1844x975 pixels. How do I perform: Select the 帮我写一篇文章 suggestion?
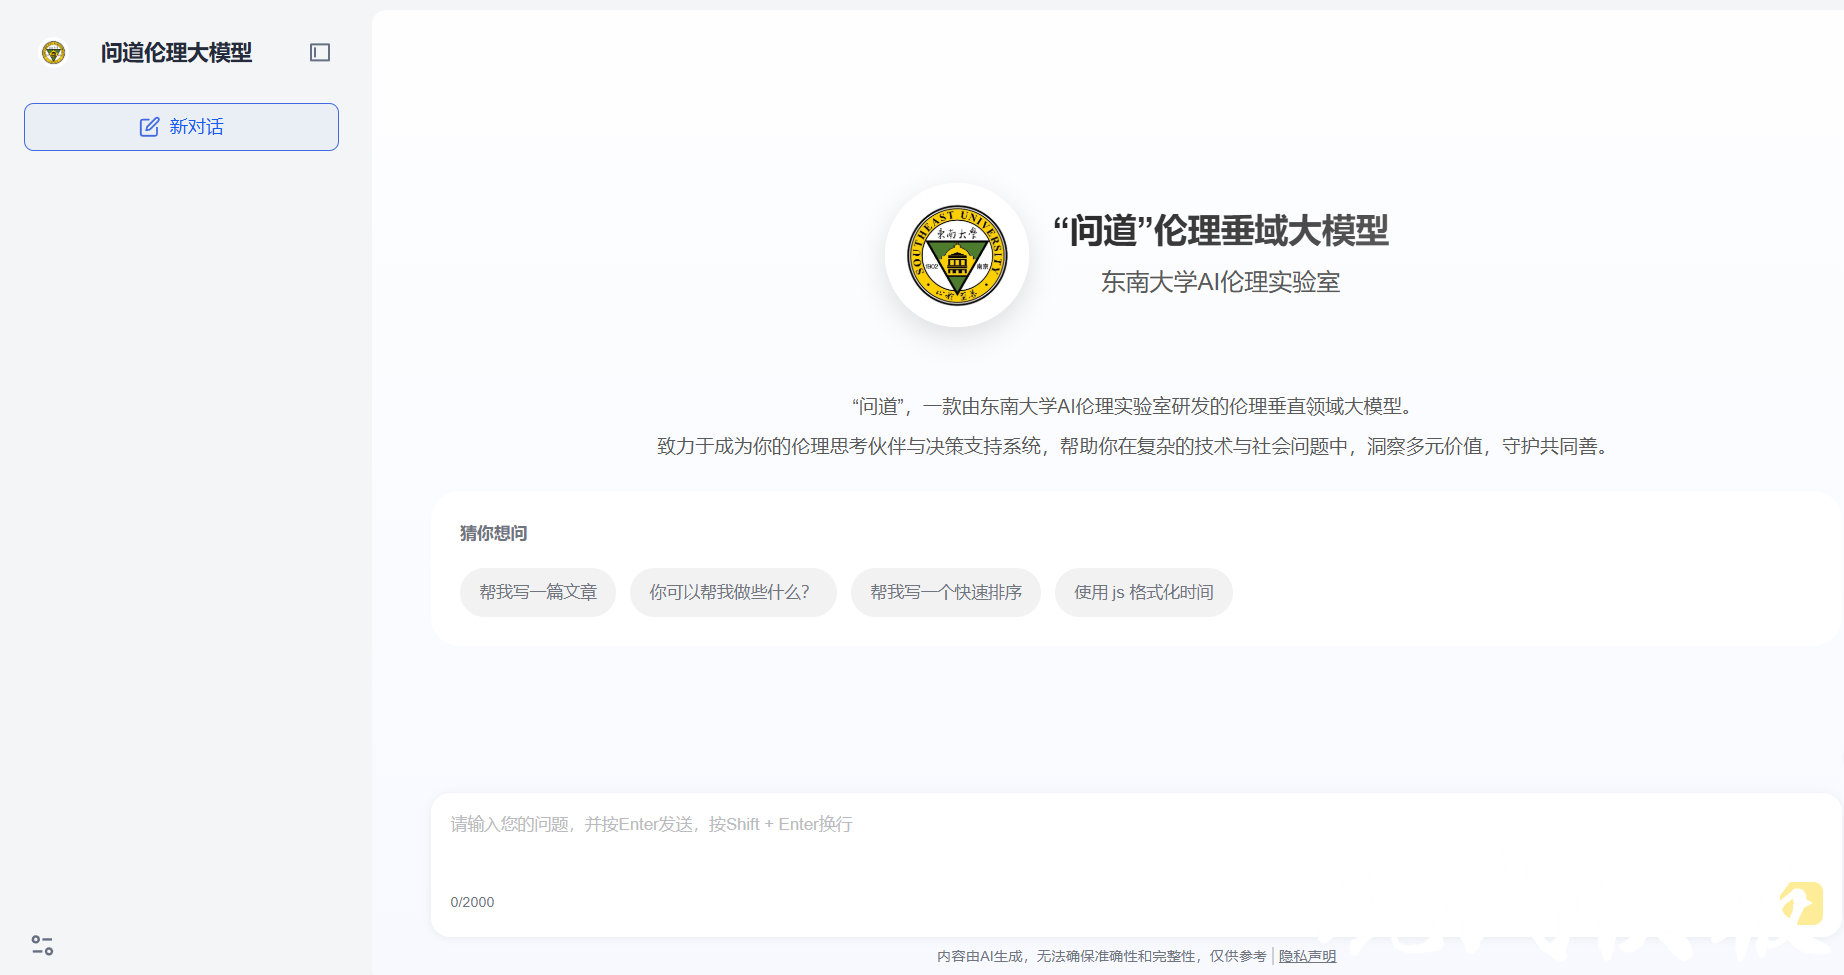click(x=538, y=592)
